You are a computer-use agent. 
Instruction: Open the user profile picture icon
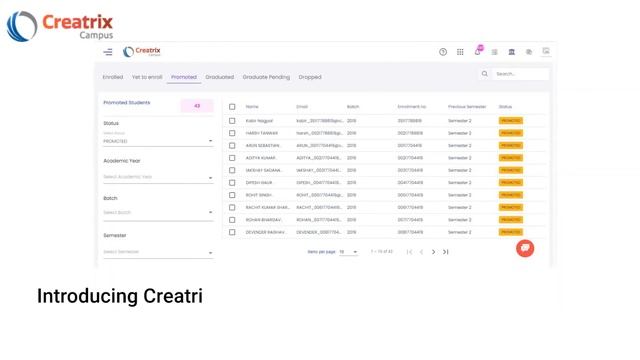(x=546, y=51)
